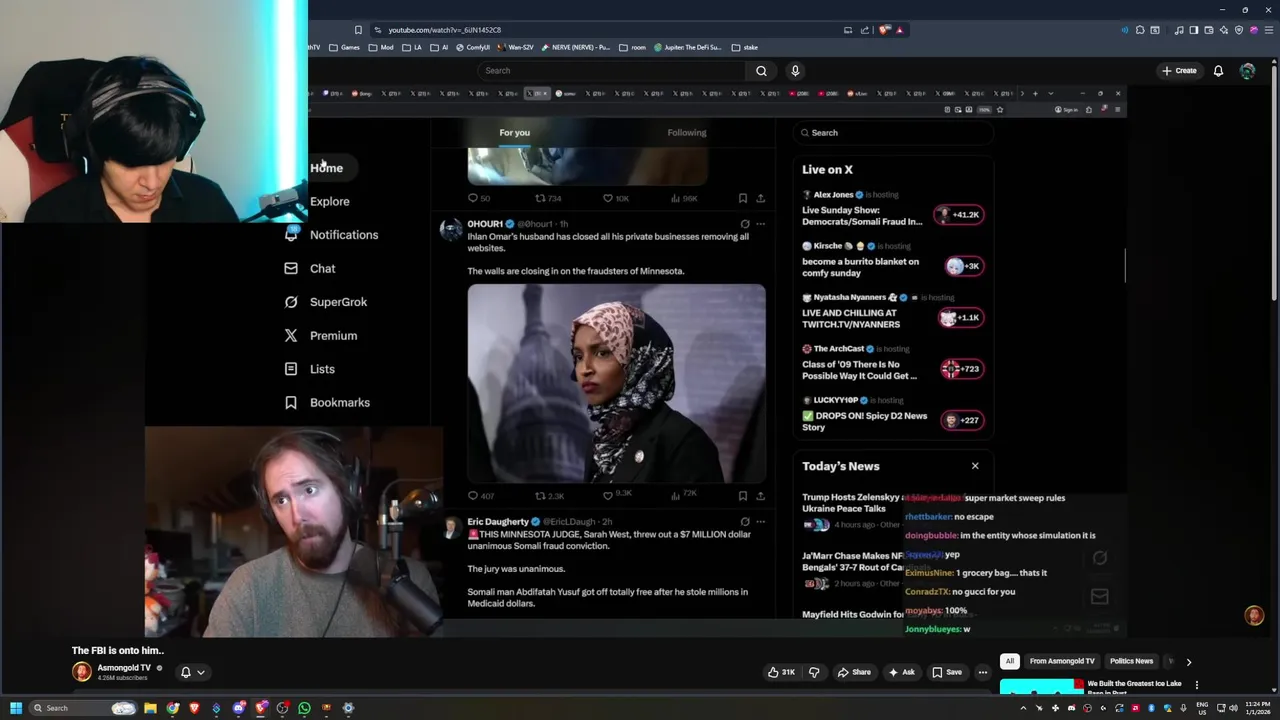This screenshot has width=1280, height=720.
Task: Open Explore in the X sidebar
Action: (x=329, y=201)
